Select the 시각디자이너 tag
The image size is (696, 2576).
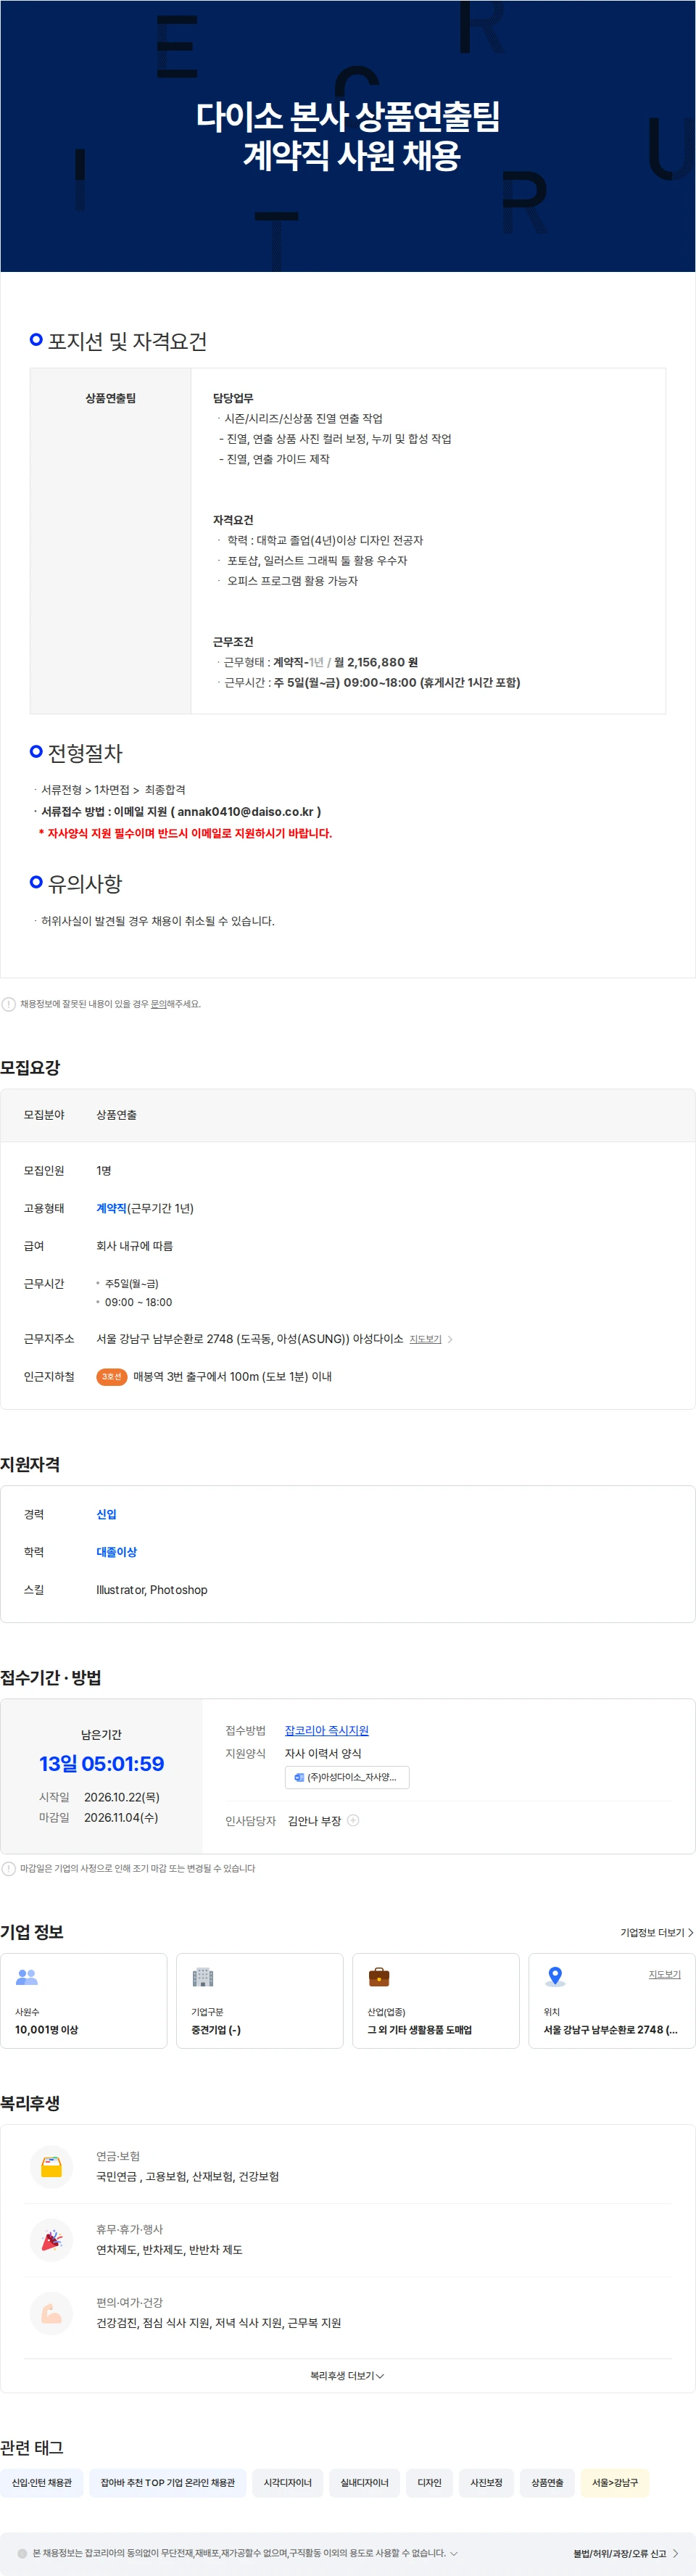(288, 2483)
